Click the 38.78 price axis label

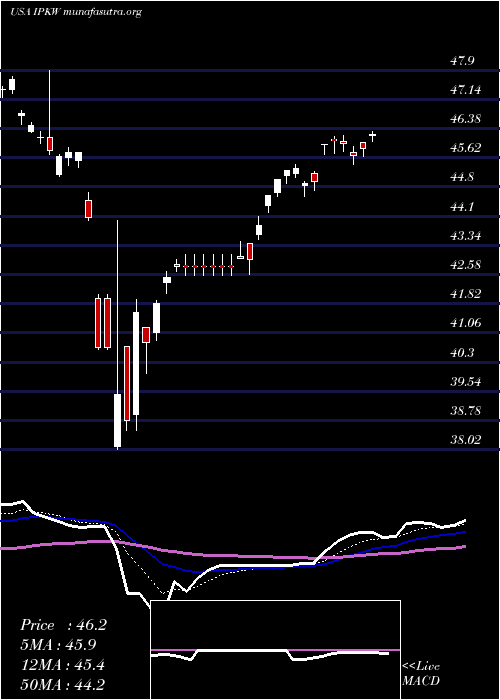coord(465,411)
